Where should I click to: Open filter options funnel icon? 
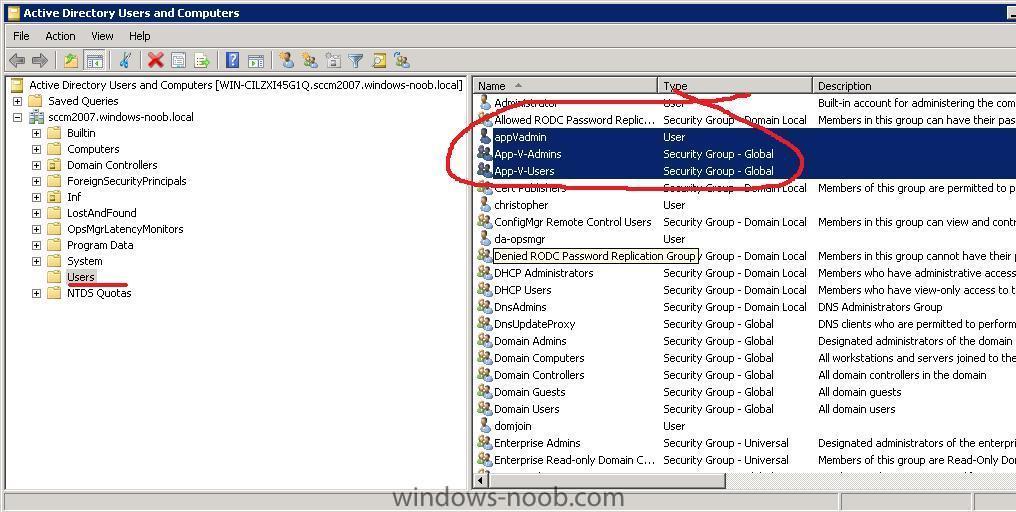click(x=356, y=61)
